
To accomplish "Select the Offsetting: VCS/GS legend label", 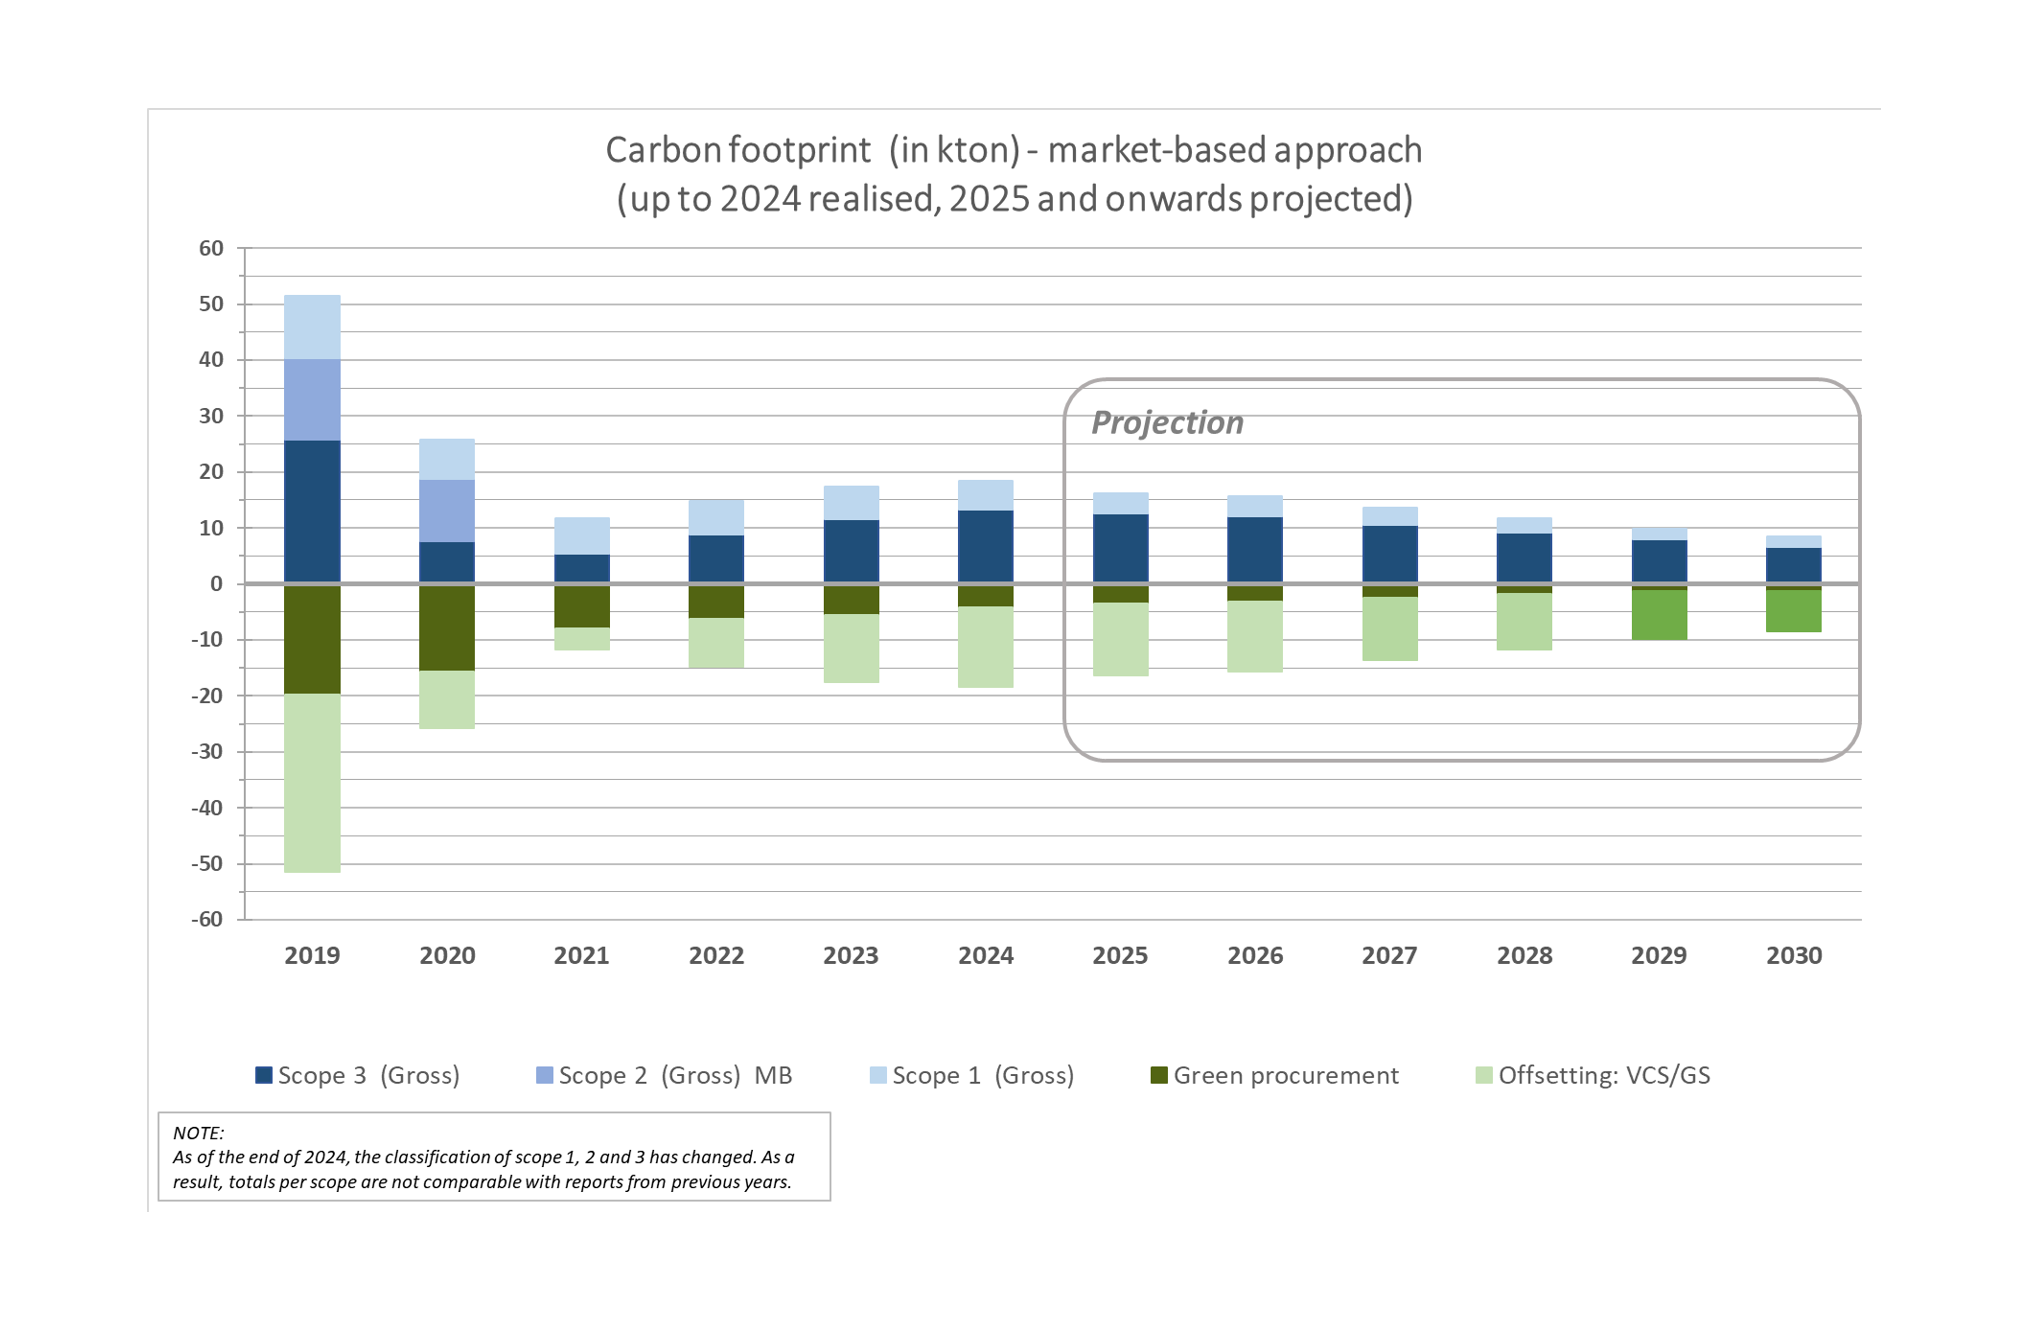I will coord(1603,1076).
